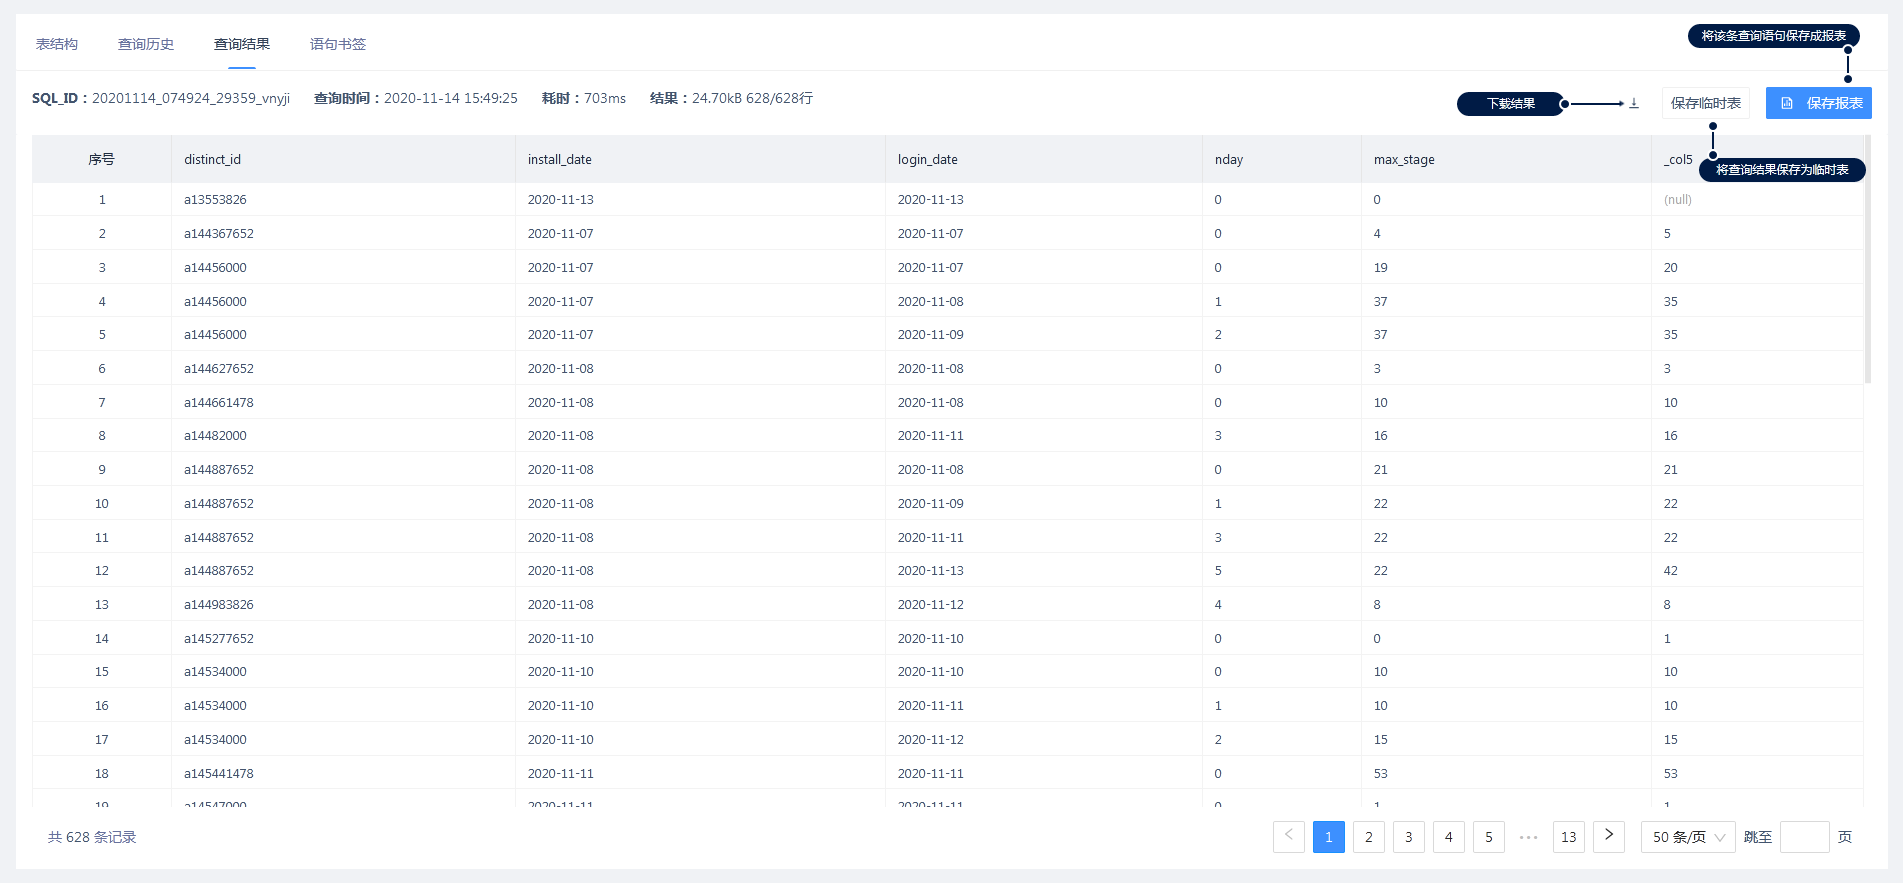1903x883 pixels.
Task: Click the previous page arrow
Action: (1288, 836)
